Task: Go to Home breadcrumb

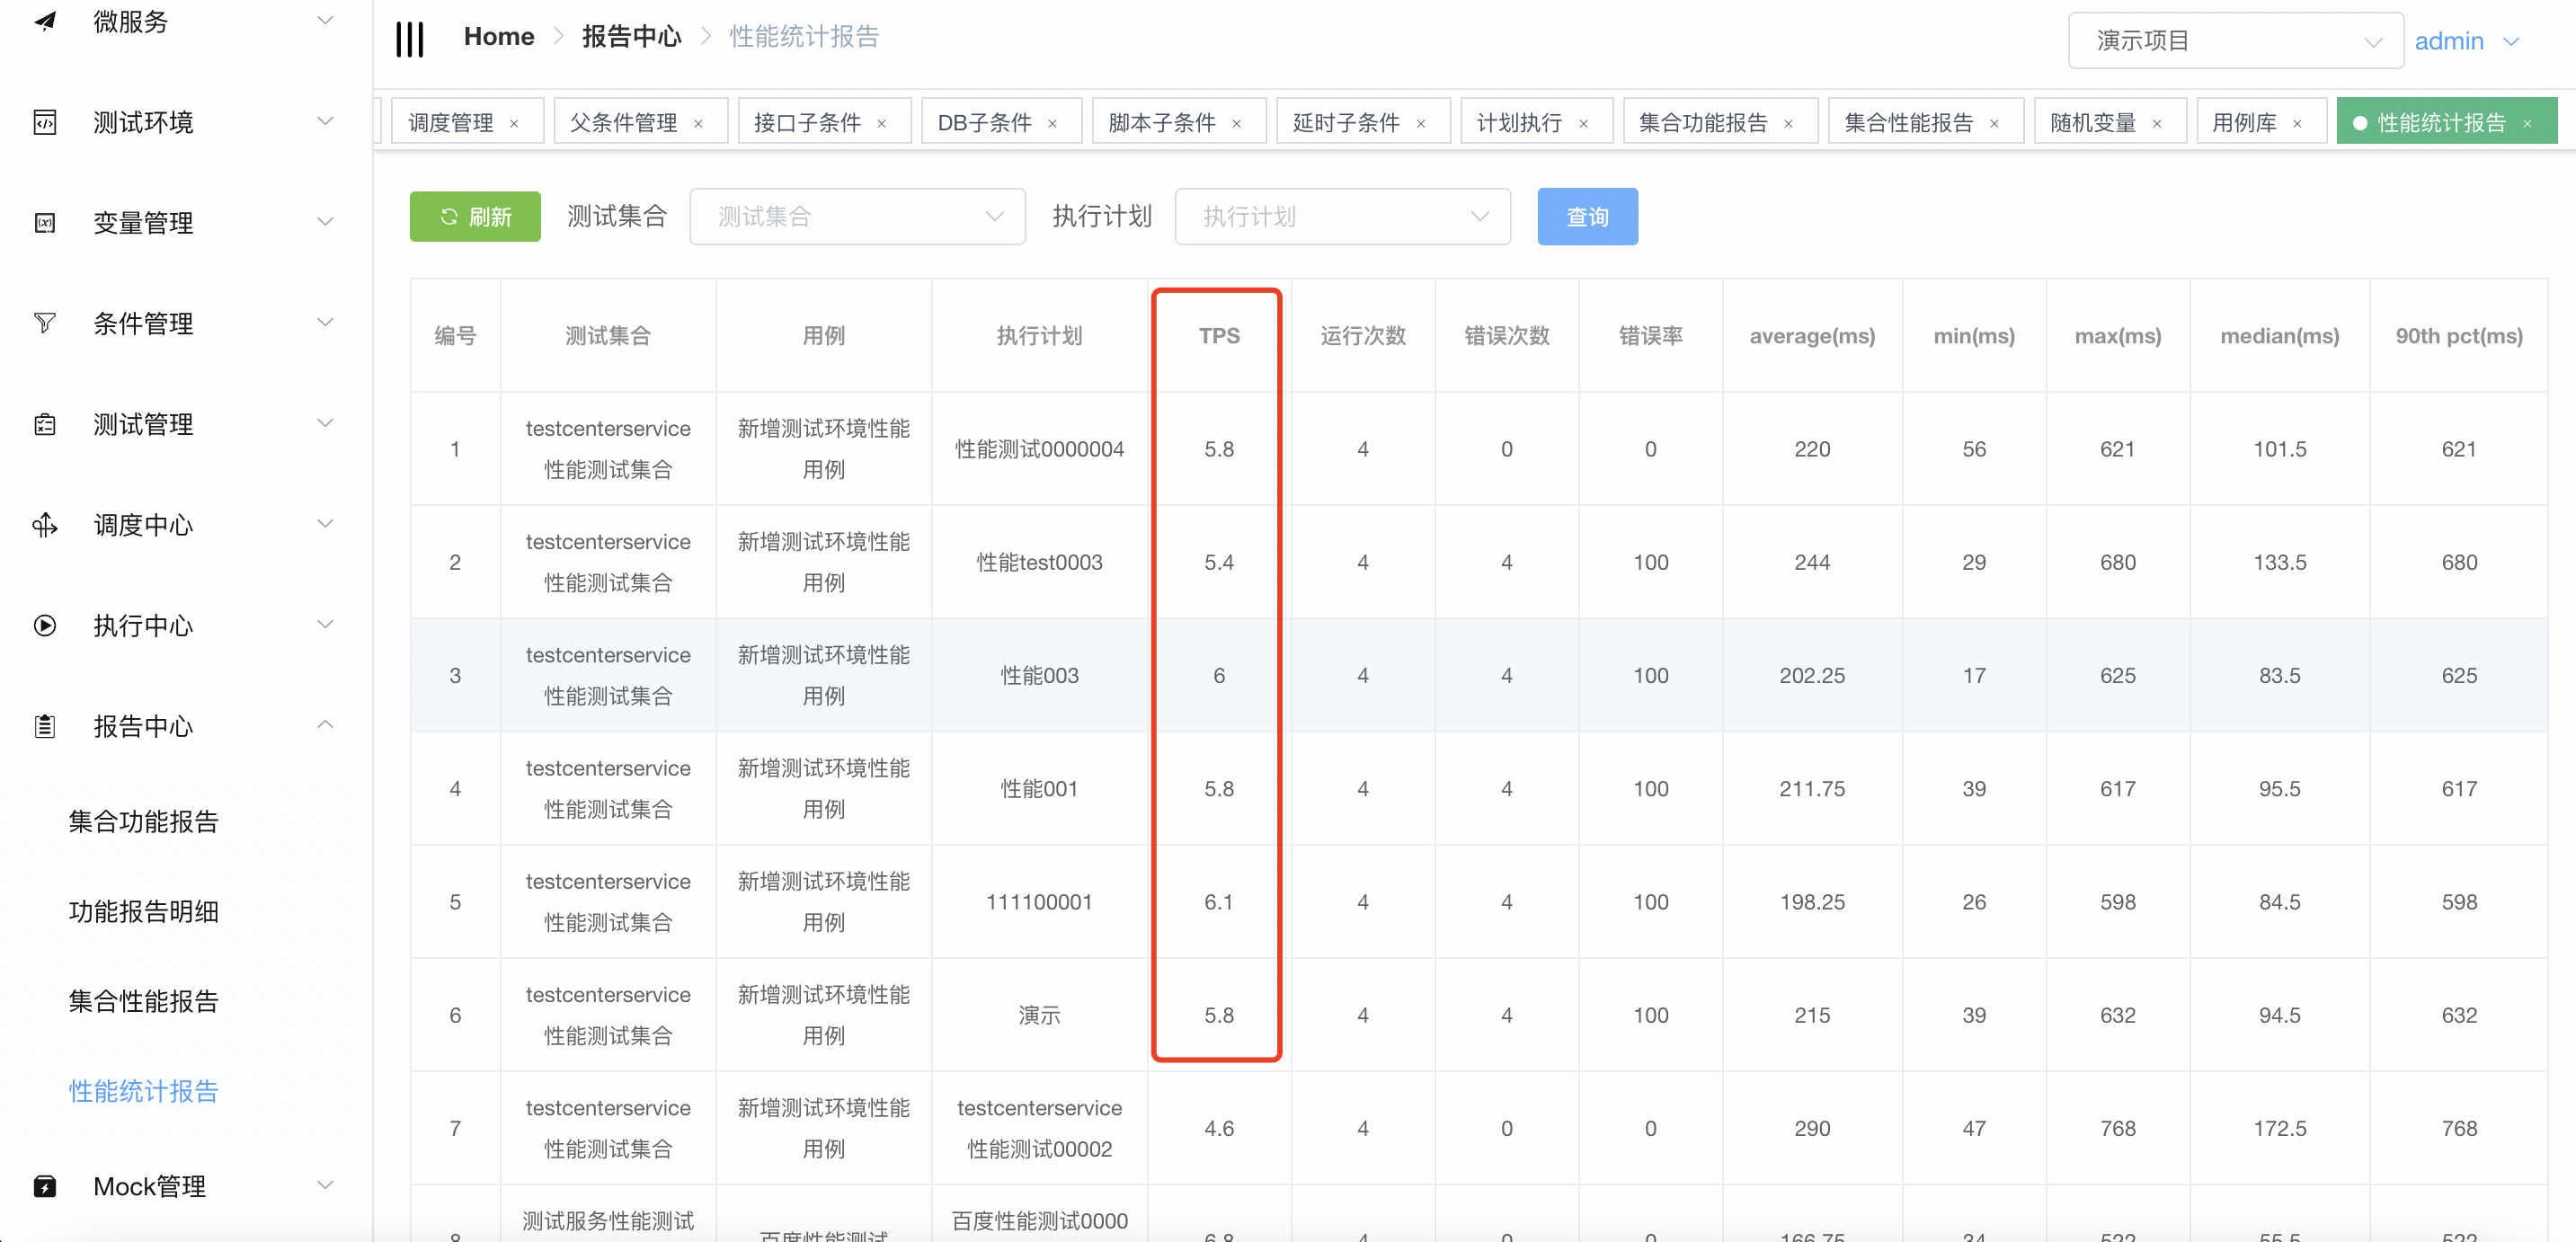Action: click(499, 37)
